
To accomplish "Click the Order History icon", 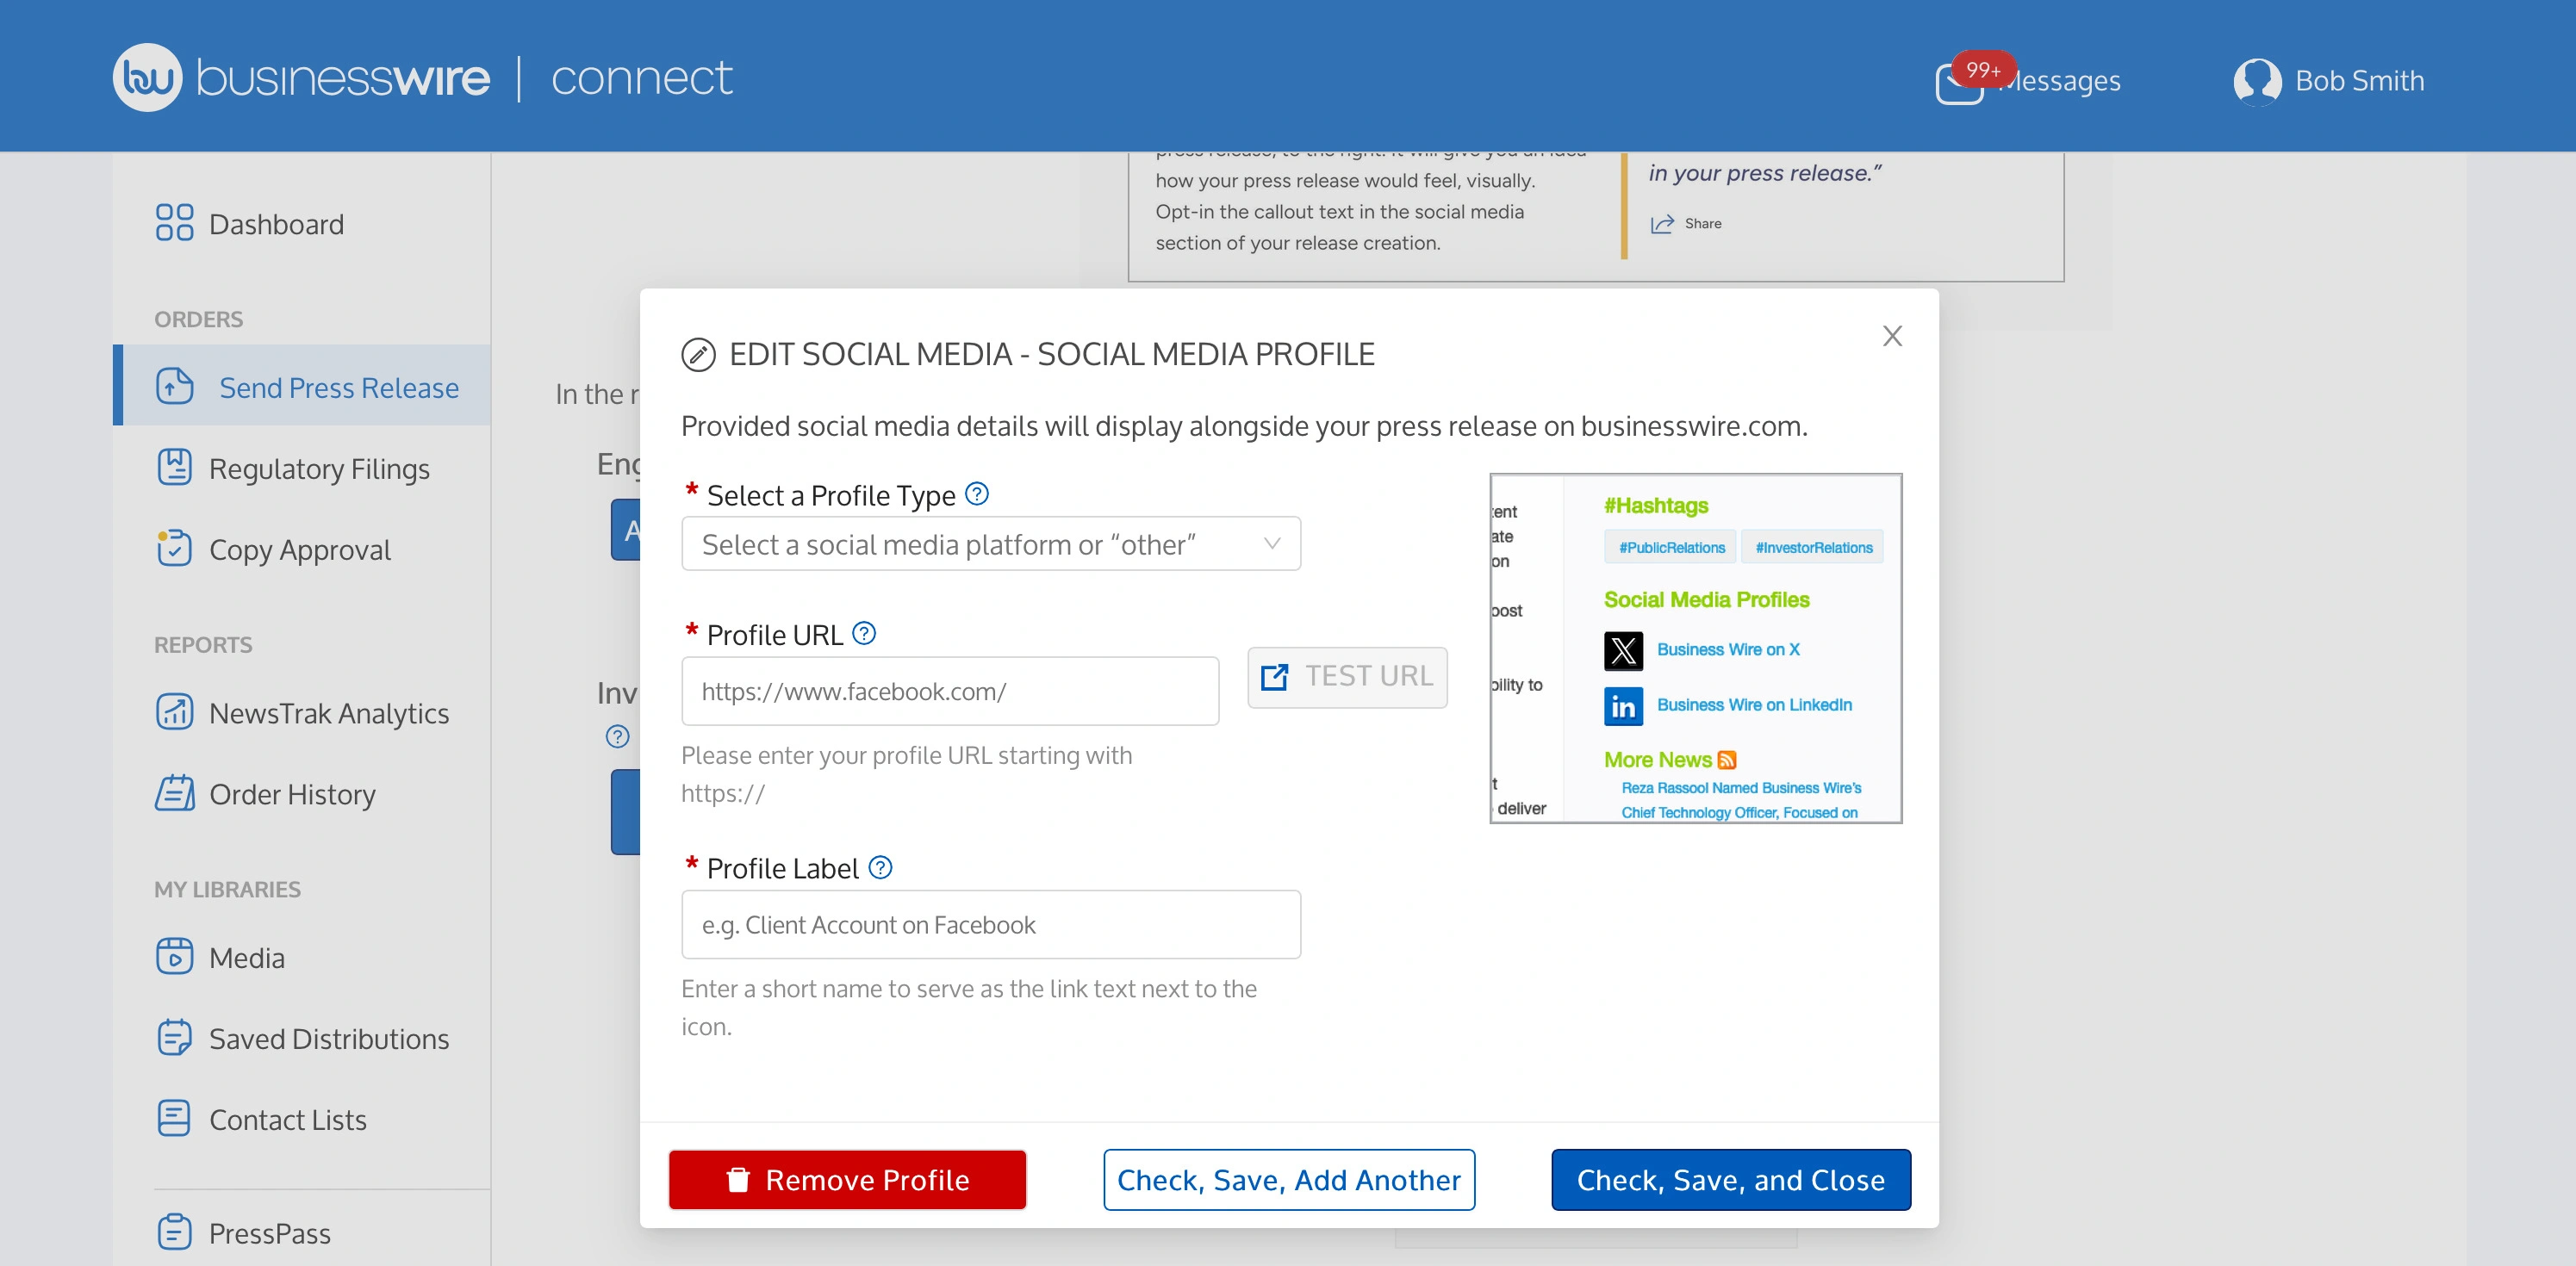I will click(174, 793).
